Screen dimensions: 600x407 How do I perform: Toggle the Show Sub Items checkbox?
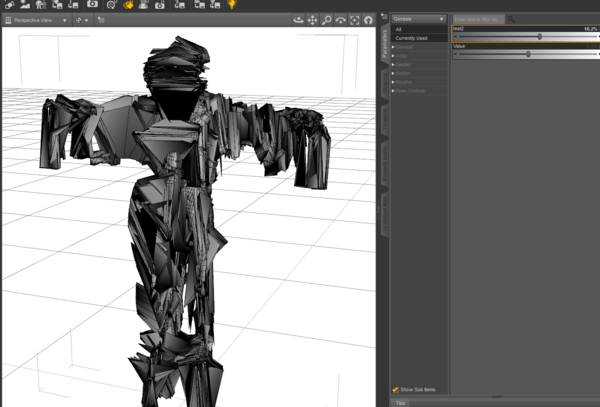pos(396,389)
